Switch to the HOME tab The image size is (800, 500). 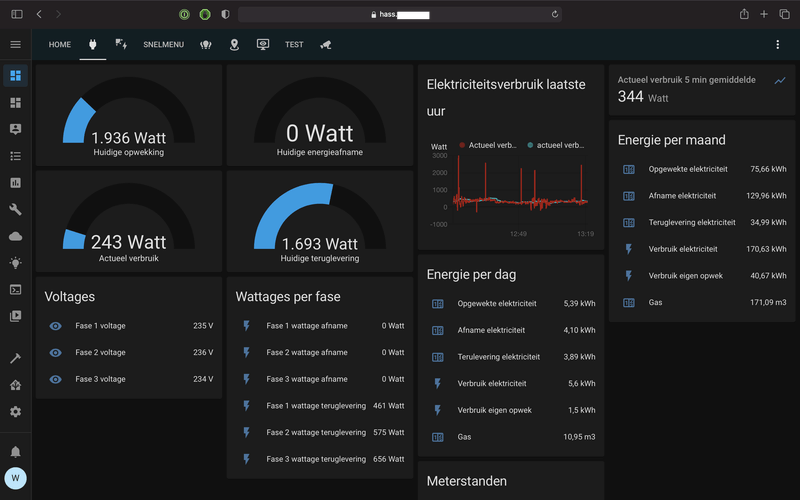click(60, 44)
